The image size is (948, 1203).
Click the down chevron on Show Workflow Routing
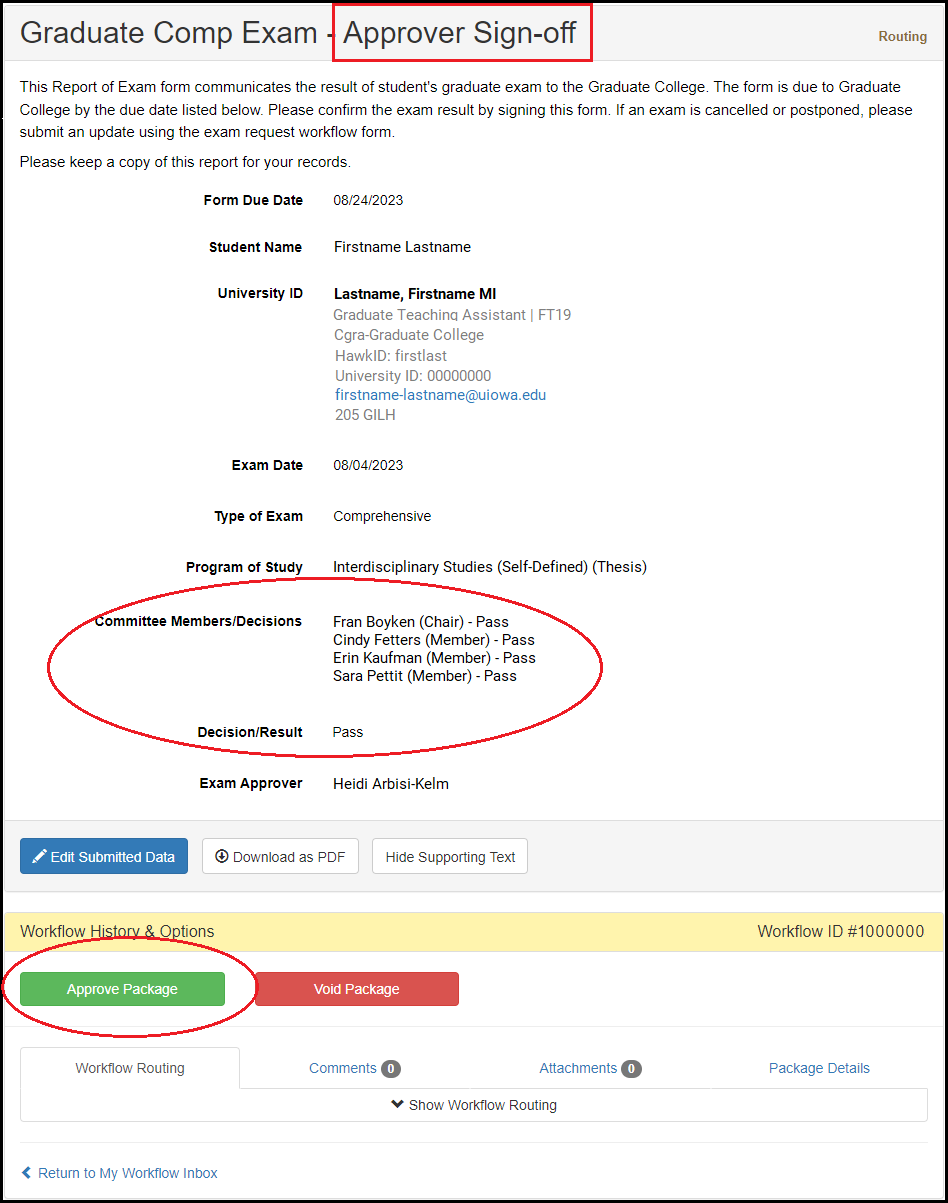398,1104
